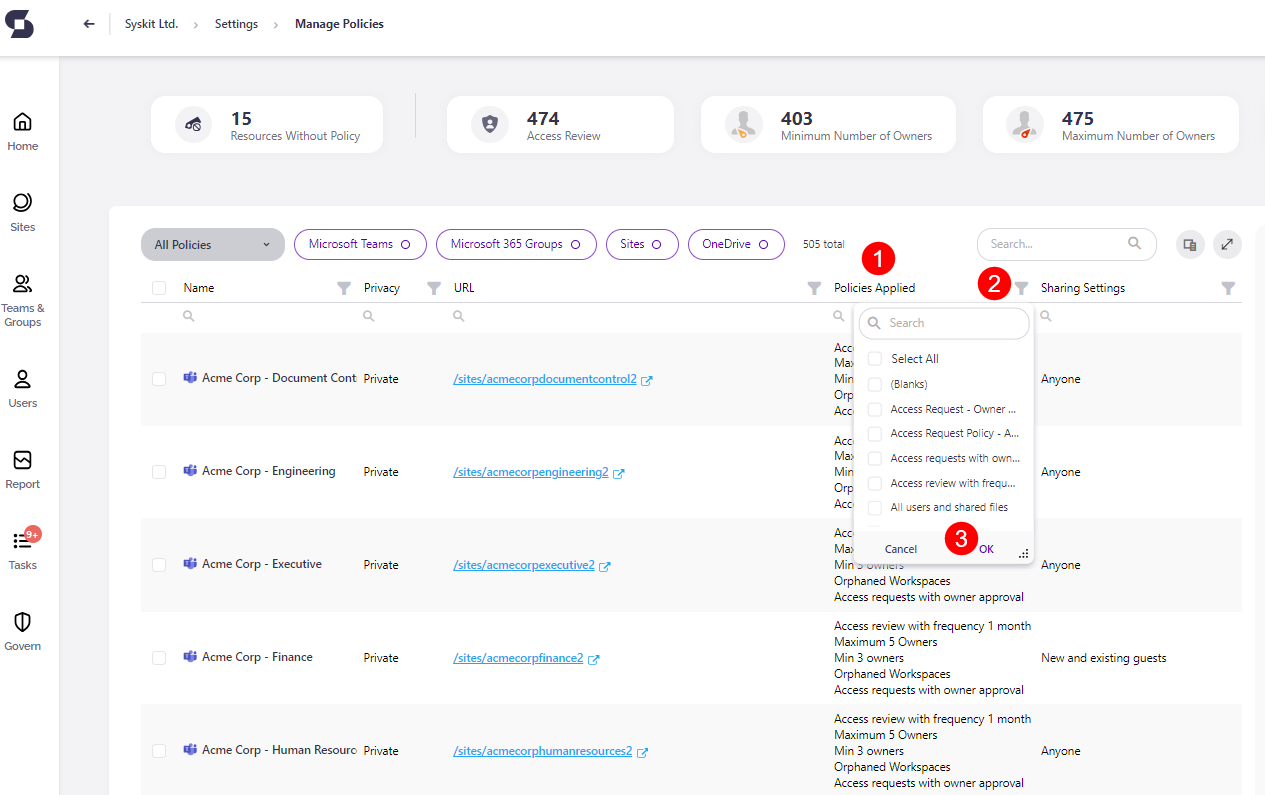The width and height of the screenshot is (1265, 795).
Task: Select the Microsoft Teams filter pill
Action: 360,244
